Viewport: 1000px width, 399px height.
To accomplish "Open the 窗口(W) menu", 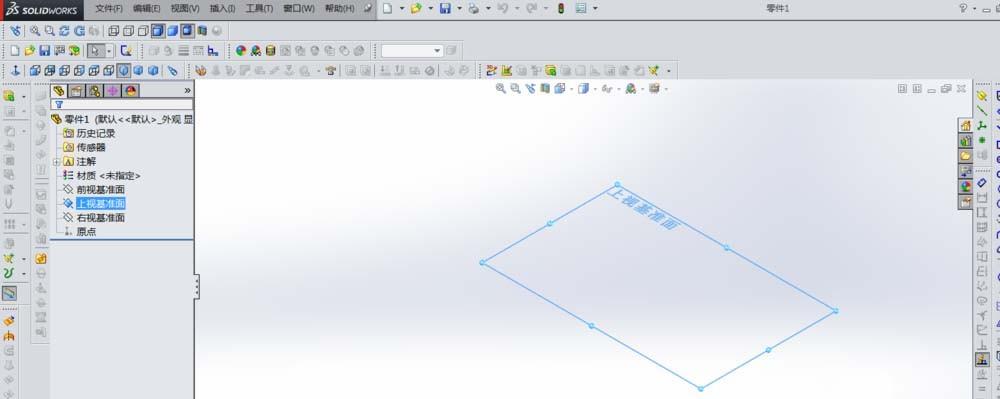I will [299, 8].
